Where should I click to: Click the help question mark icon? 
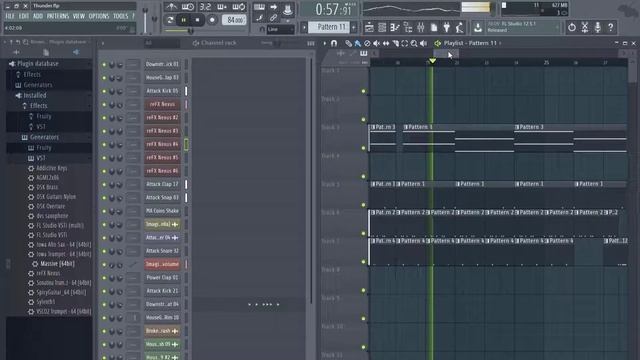pos(611,27)
